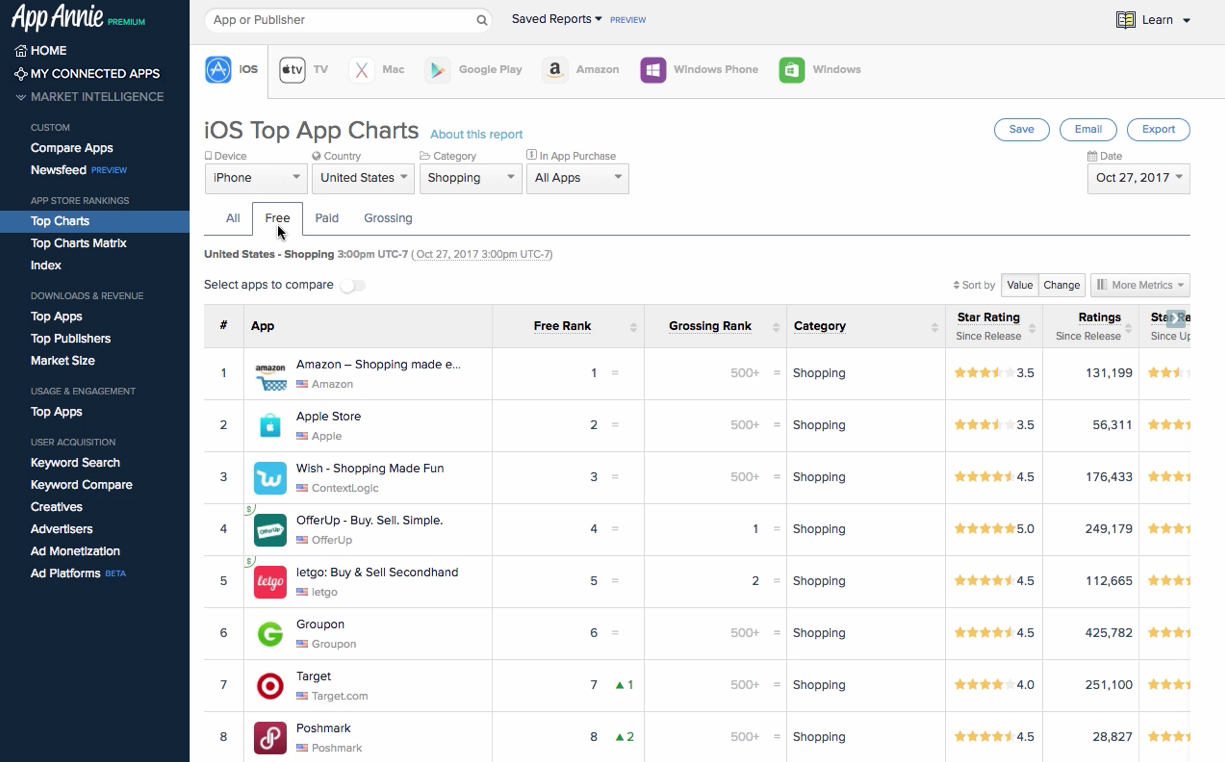Click the Ratings column header

point(1099,317)
